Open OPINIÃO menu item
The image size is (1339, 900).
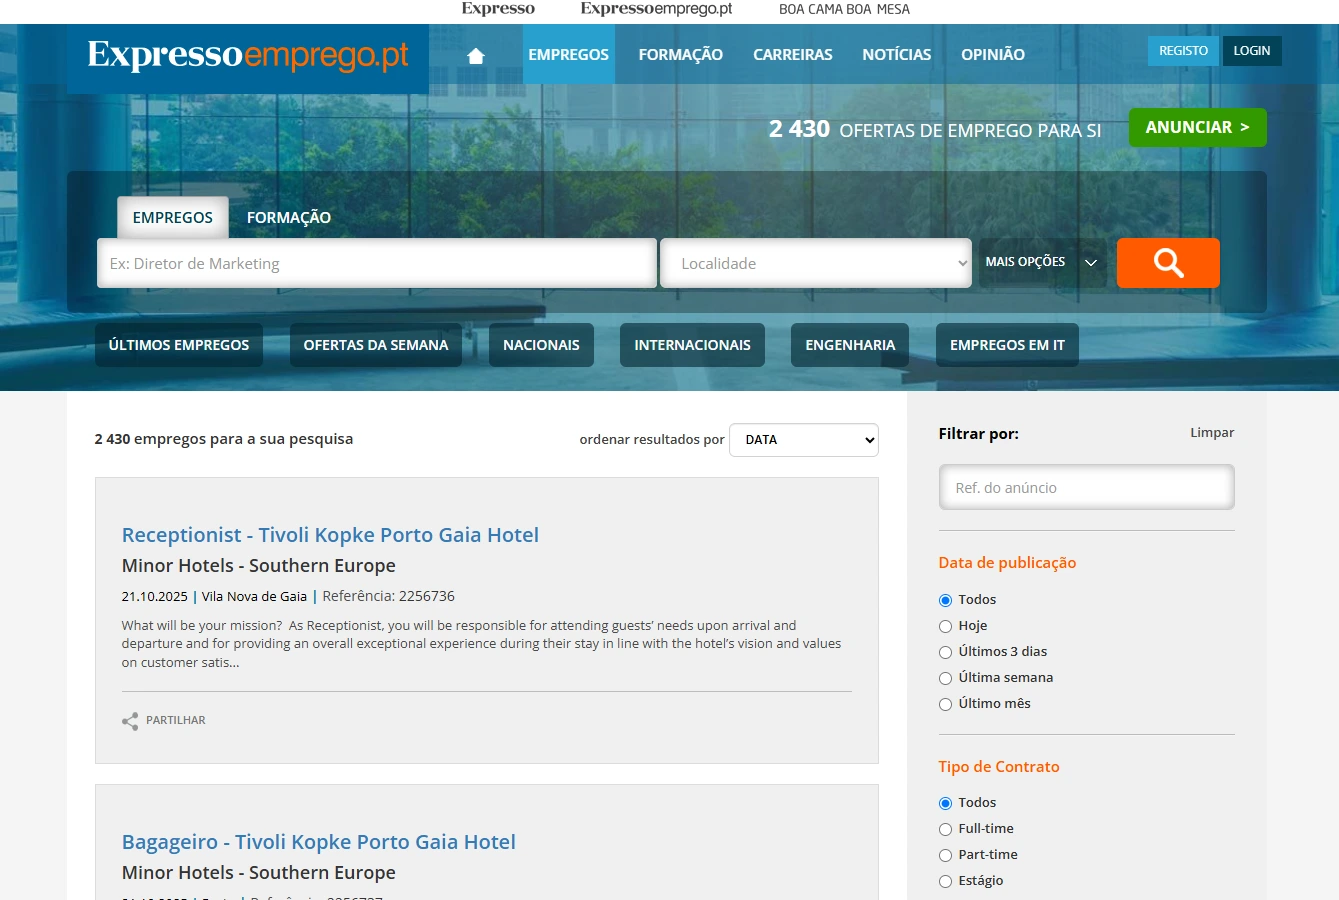click(x=993, y=54)
